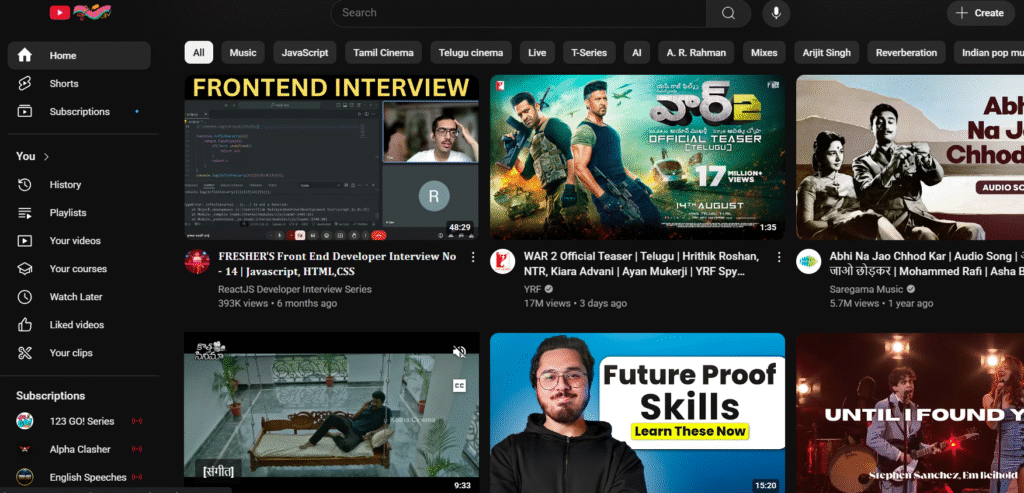Select the T-Series chip

coord(589,53)
